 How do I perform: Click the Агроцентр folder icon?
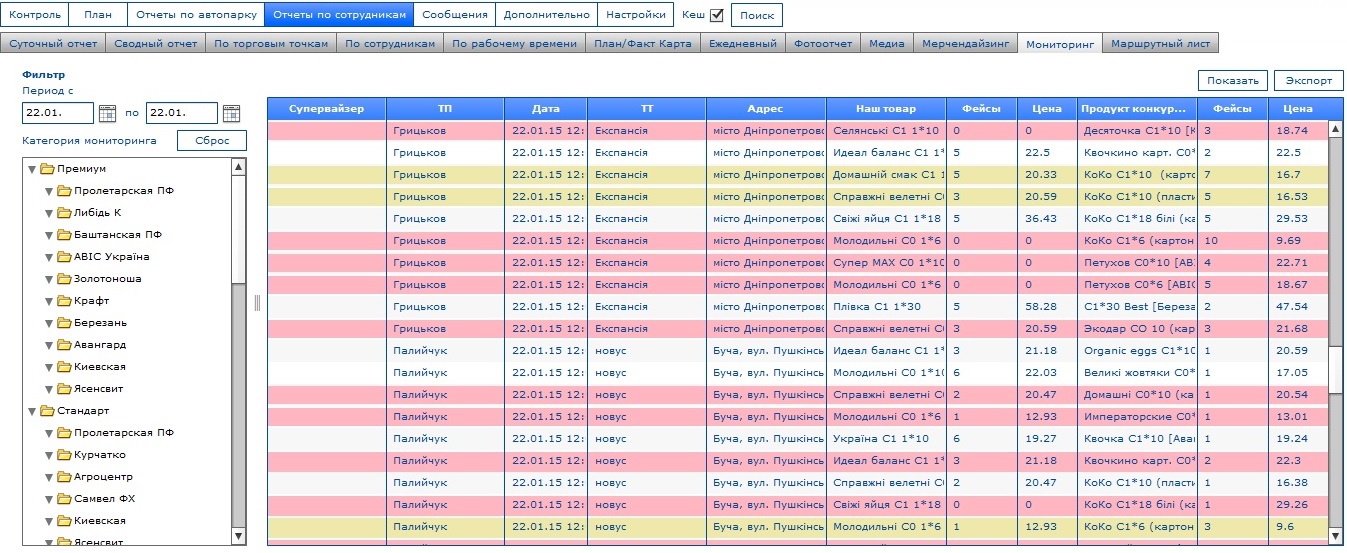pyautogui.click(x=64, y=477)
